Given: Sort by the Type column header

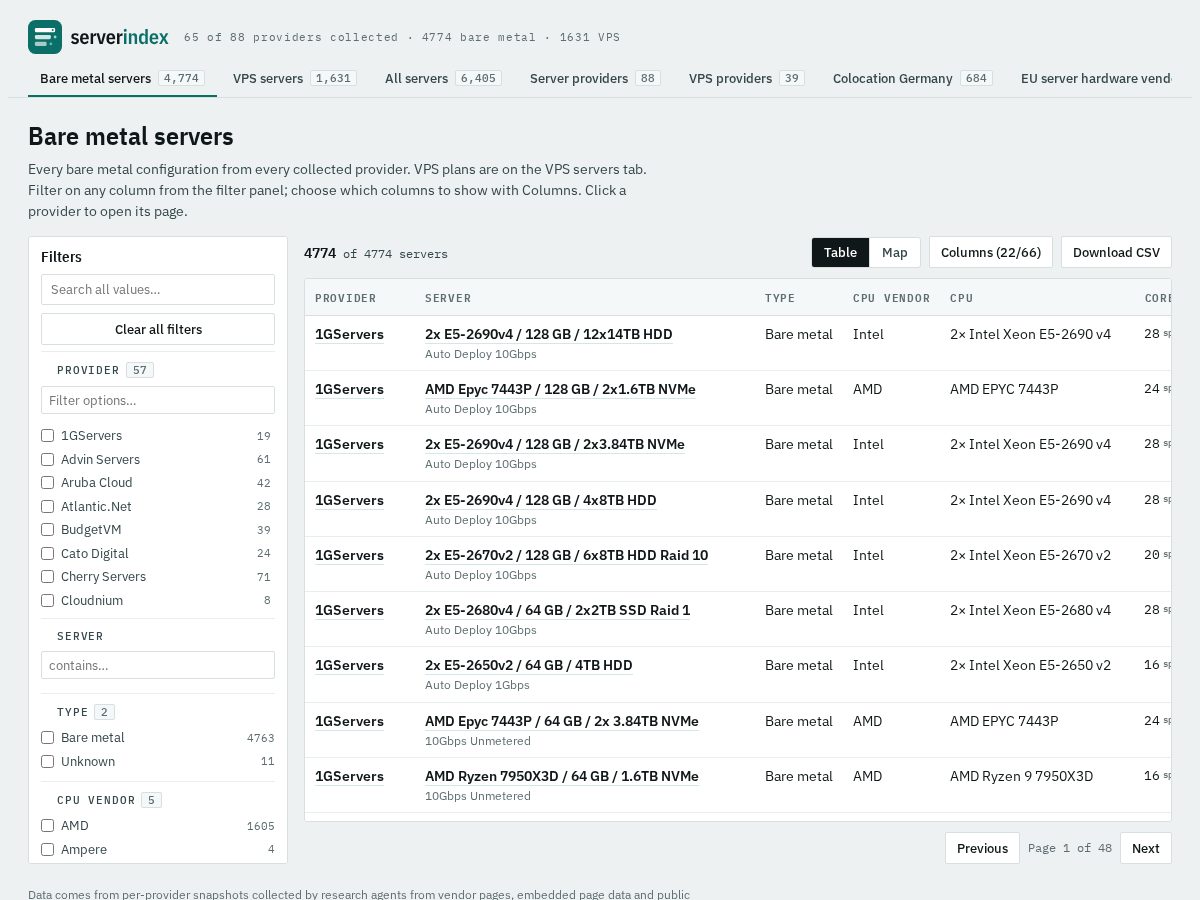Looking at the screenshot, I should 780,298.
